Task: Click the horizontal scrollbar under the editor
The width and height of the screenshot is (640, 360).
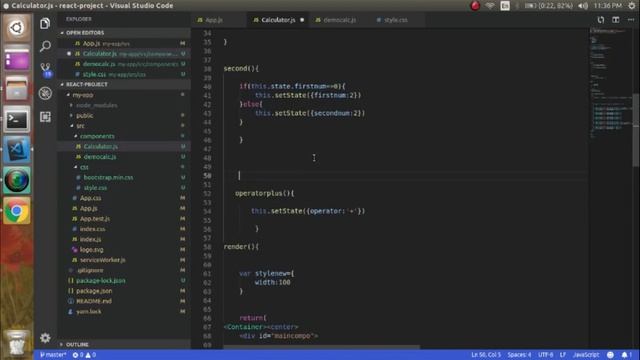Action: tap(322, 347)
